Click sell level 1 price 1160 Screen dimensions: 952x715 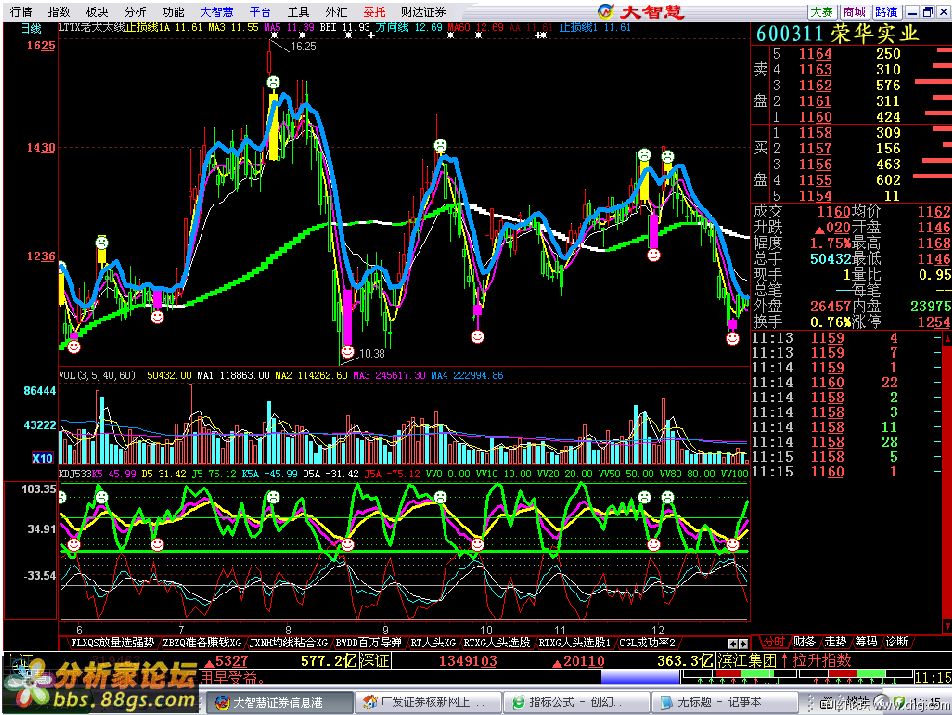click(x=815, y=117)
